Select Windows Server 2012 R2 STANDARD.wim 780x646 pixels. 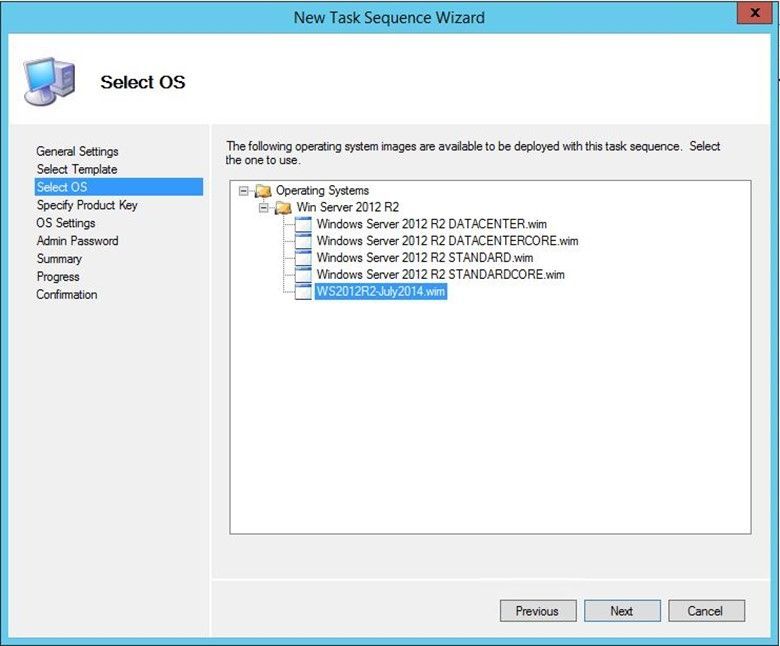[x=425, y=258]
